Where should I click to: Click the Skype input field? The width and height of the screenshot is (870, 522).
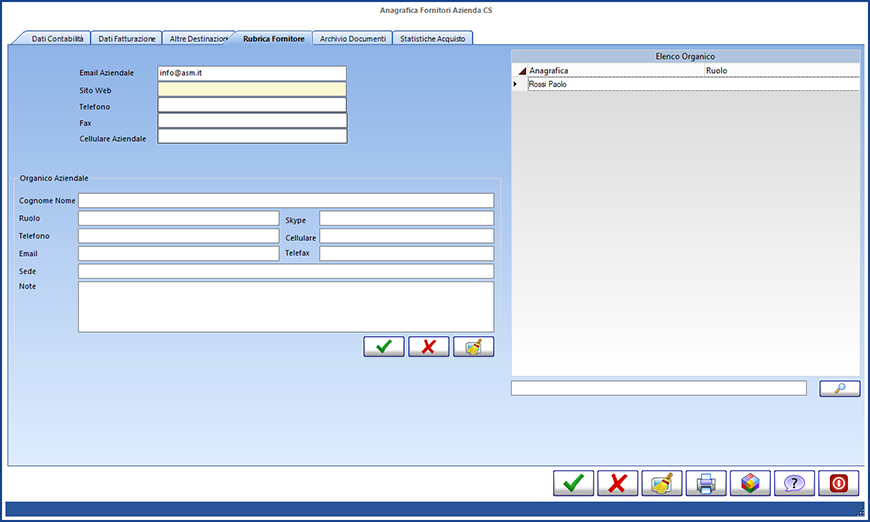406,218
